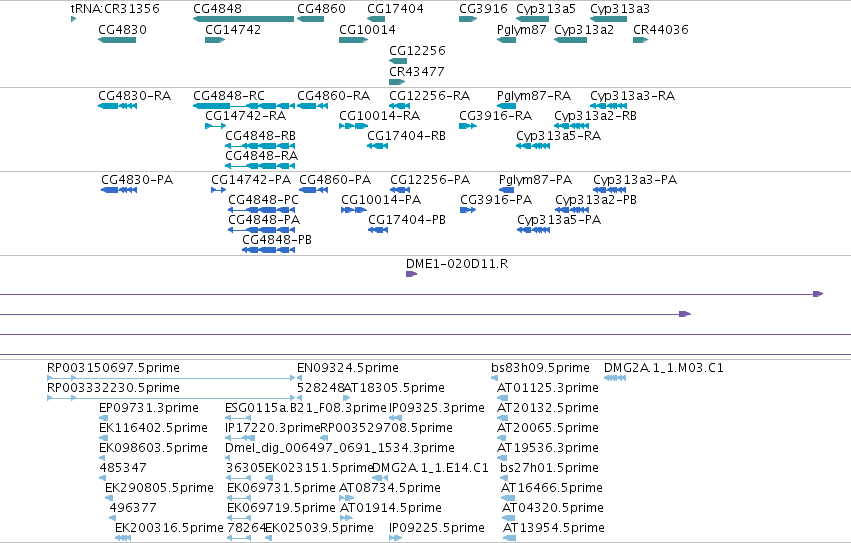Image resolution: width=851 pixels, height=543 pixels.
Task: Click the Pglym87-PA protein feature
Action: click(506, 190)
